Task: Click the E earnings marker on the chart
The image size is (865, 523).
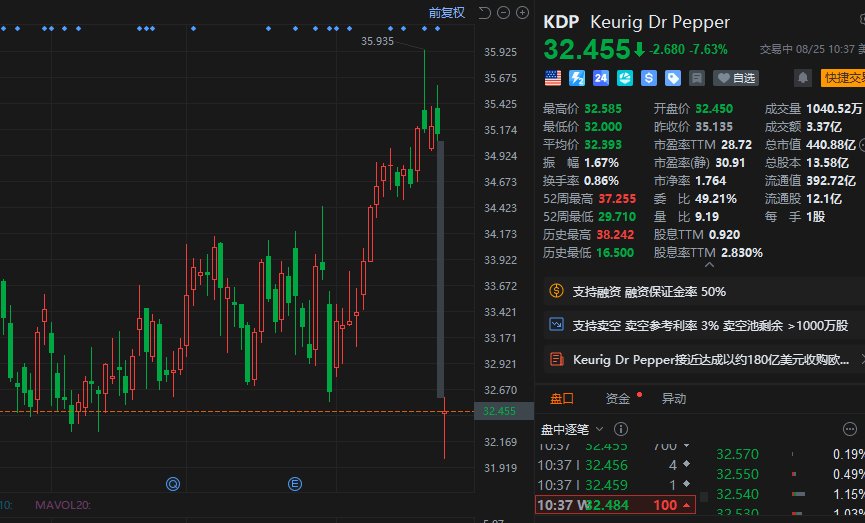Action: pyautogui.click(x=295, y=484)
